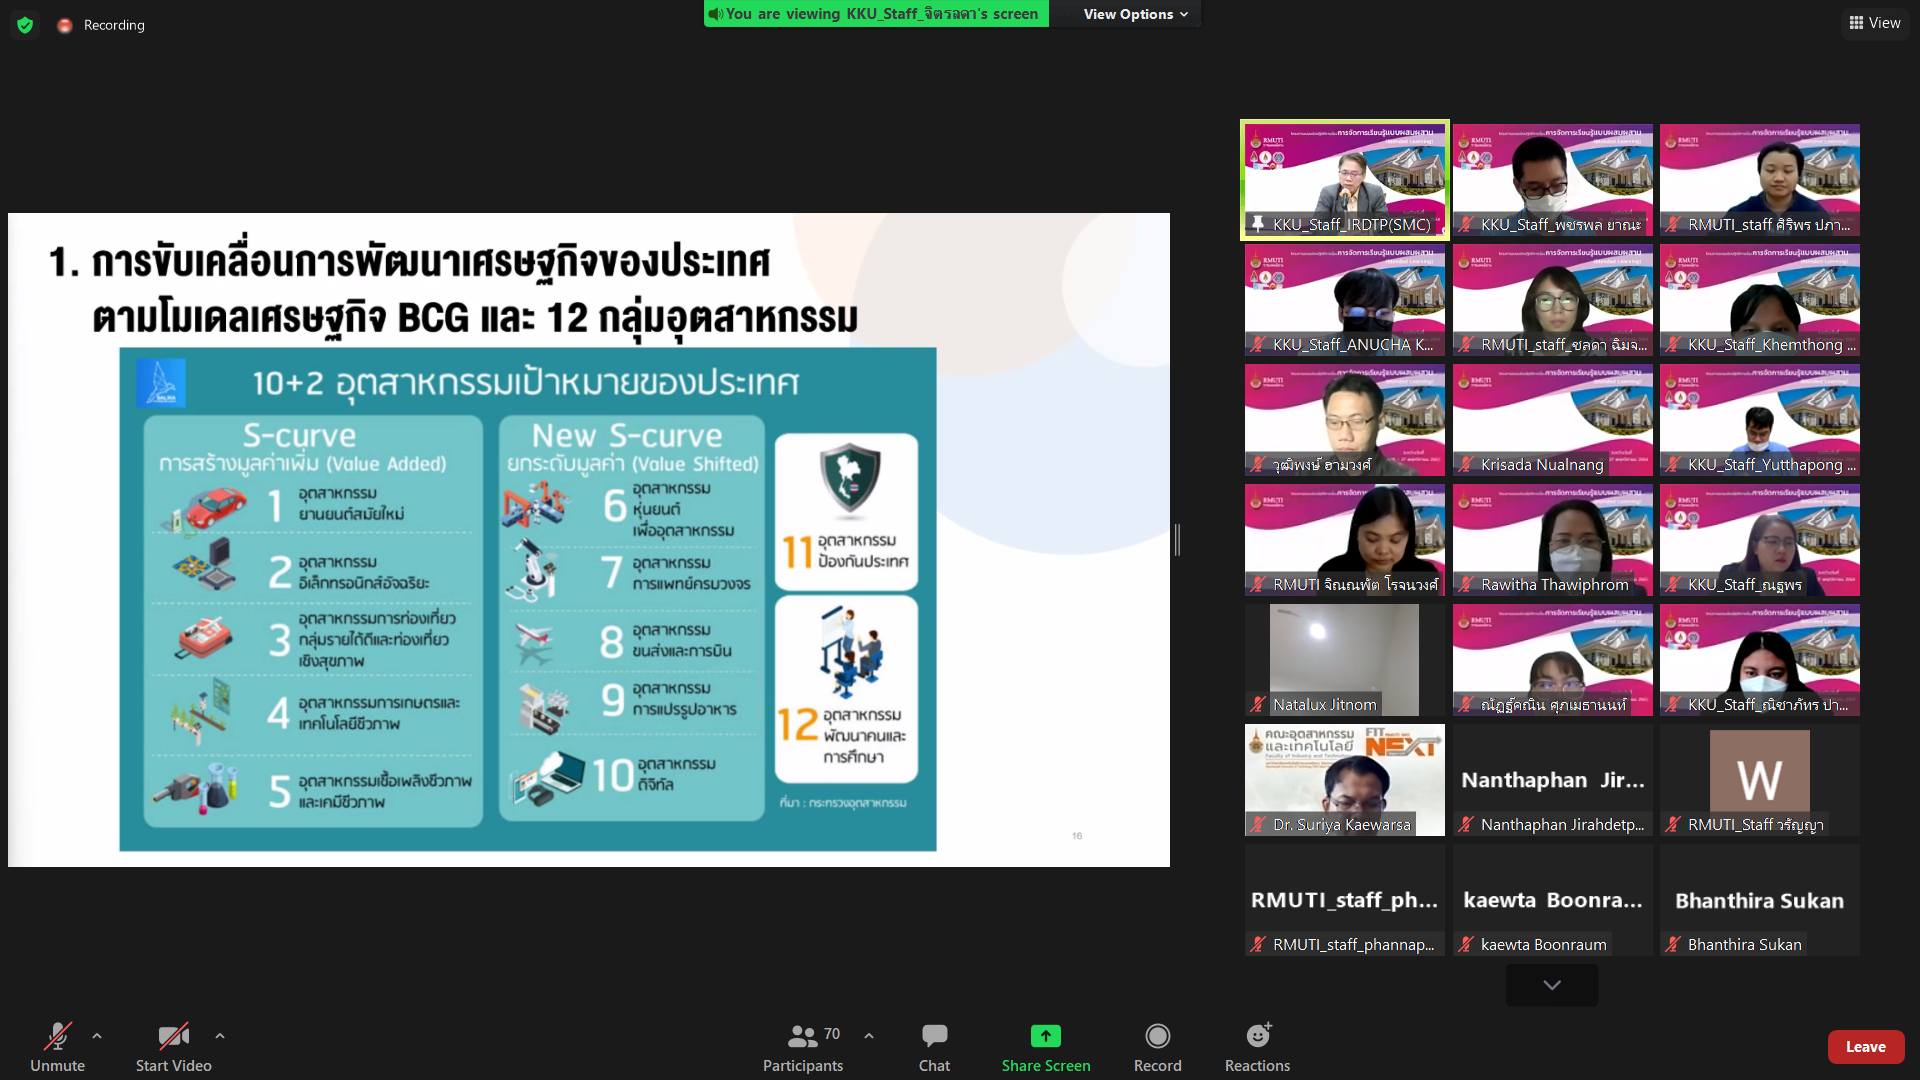Screen dimensions: 1920x1080
Task: Start recording with Record icon
Action: pos(1157,1036)
